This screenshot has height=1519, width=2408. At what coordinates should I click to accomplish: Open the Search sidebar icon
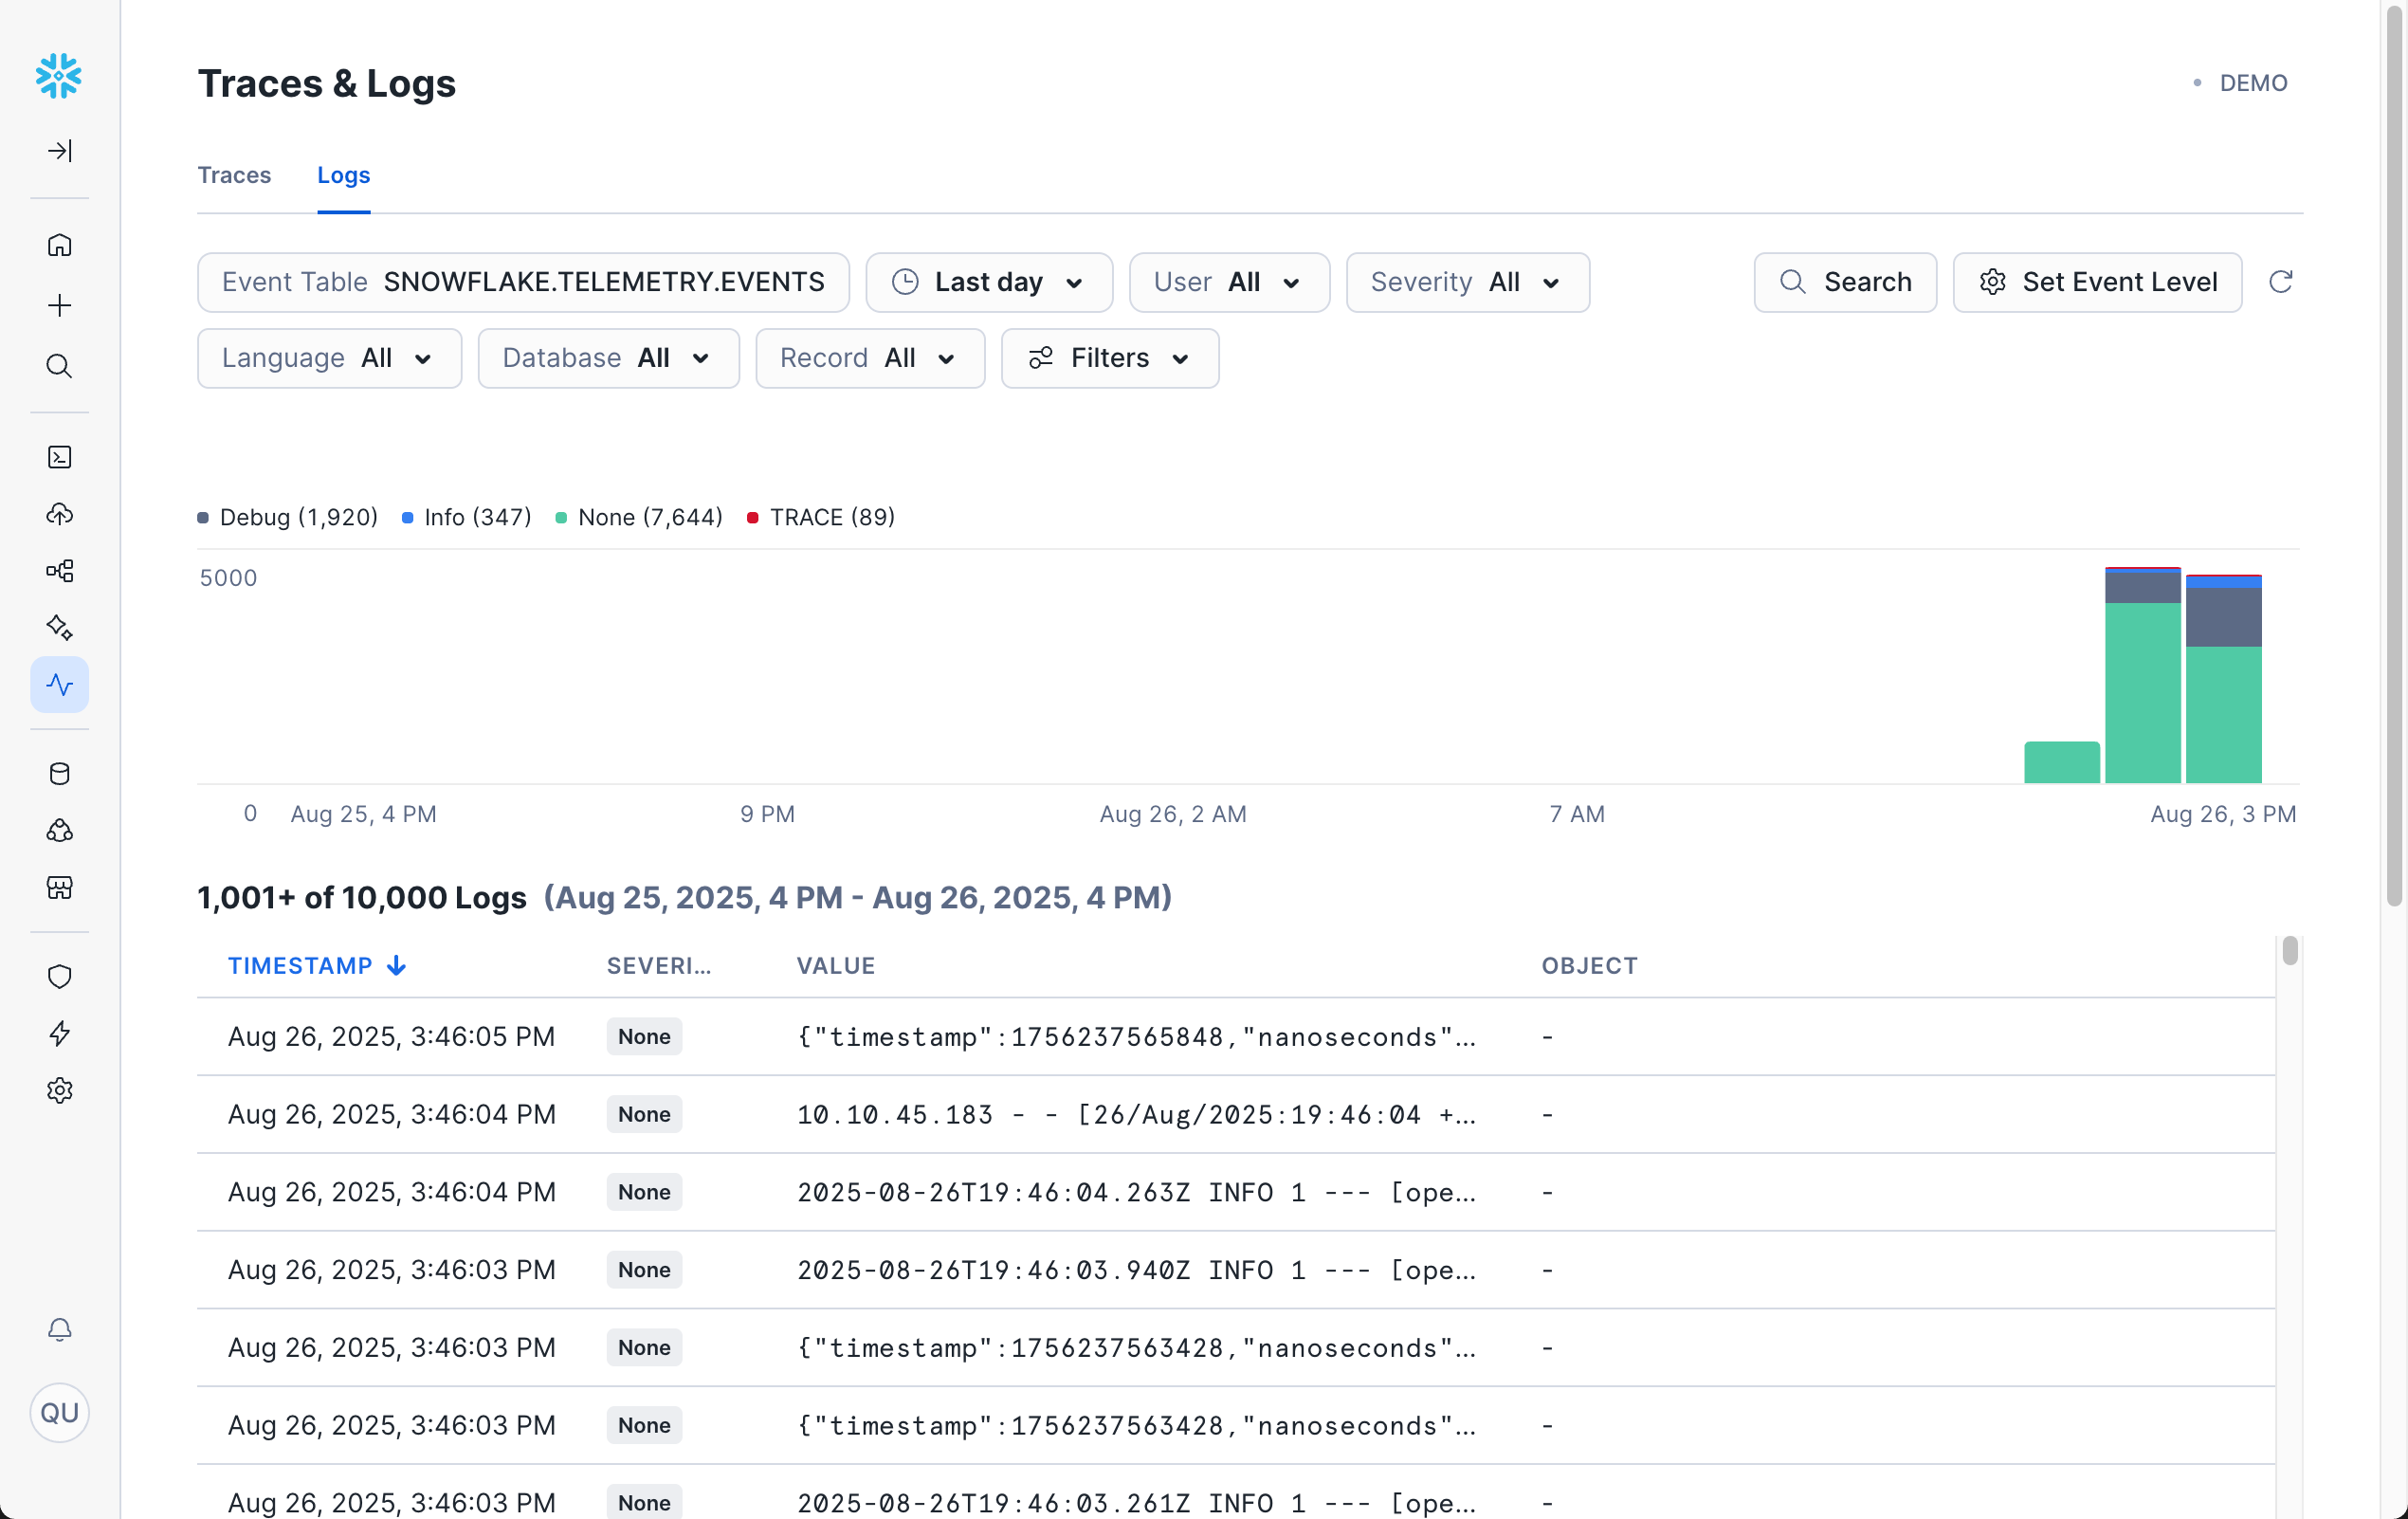tap(60, 367)
